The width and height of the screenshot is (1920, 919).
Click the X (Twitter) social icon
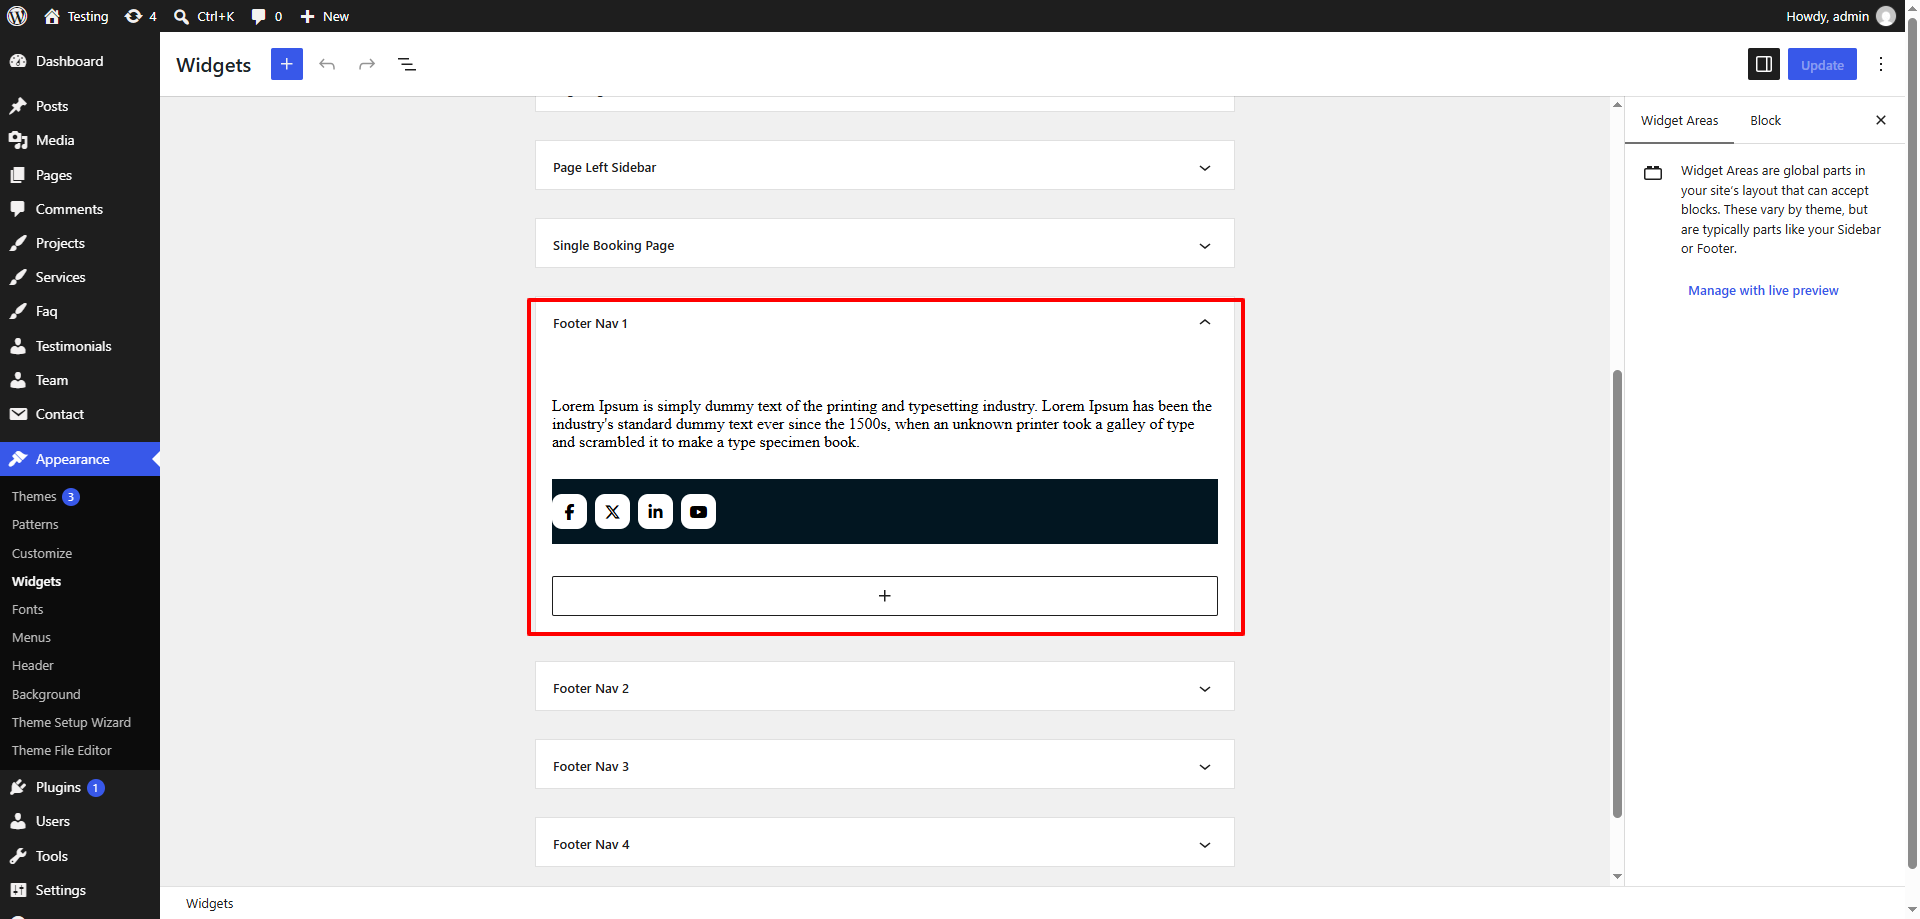coord(613,512)
